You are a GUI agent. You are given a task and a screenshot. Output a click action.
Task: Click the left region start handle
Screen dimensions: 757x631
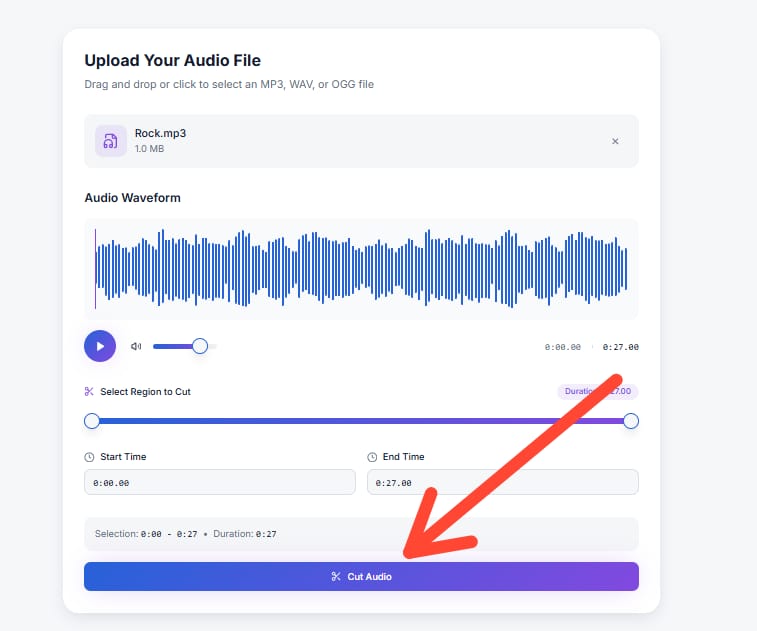coord(92,421)
